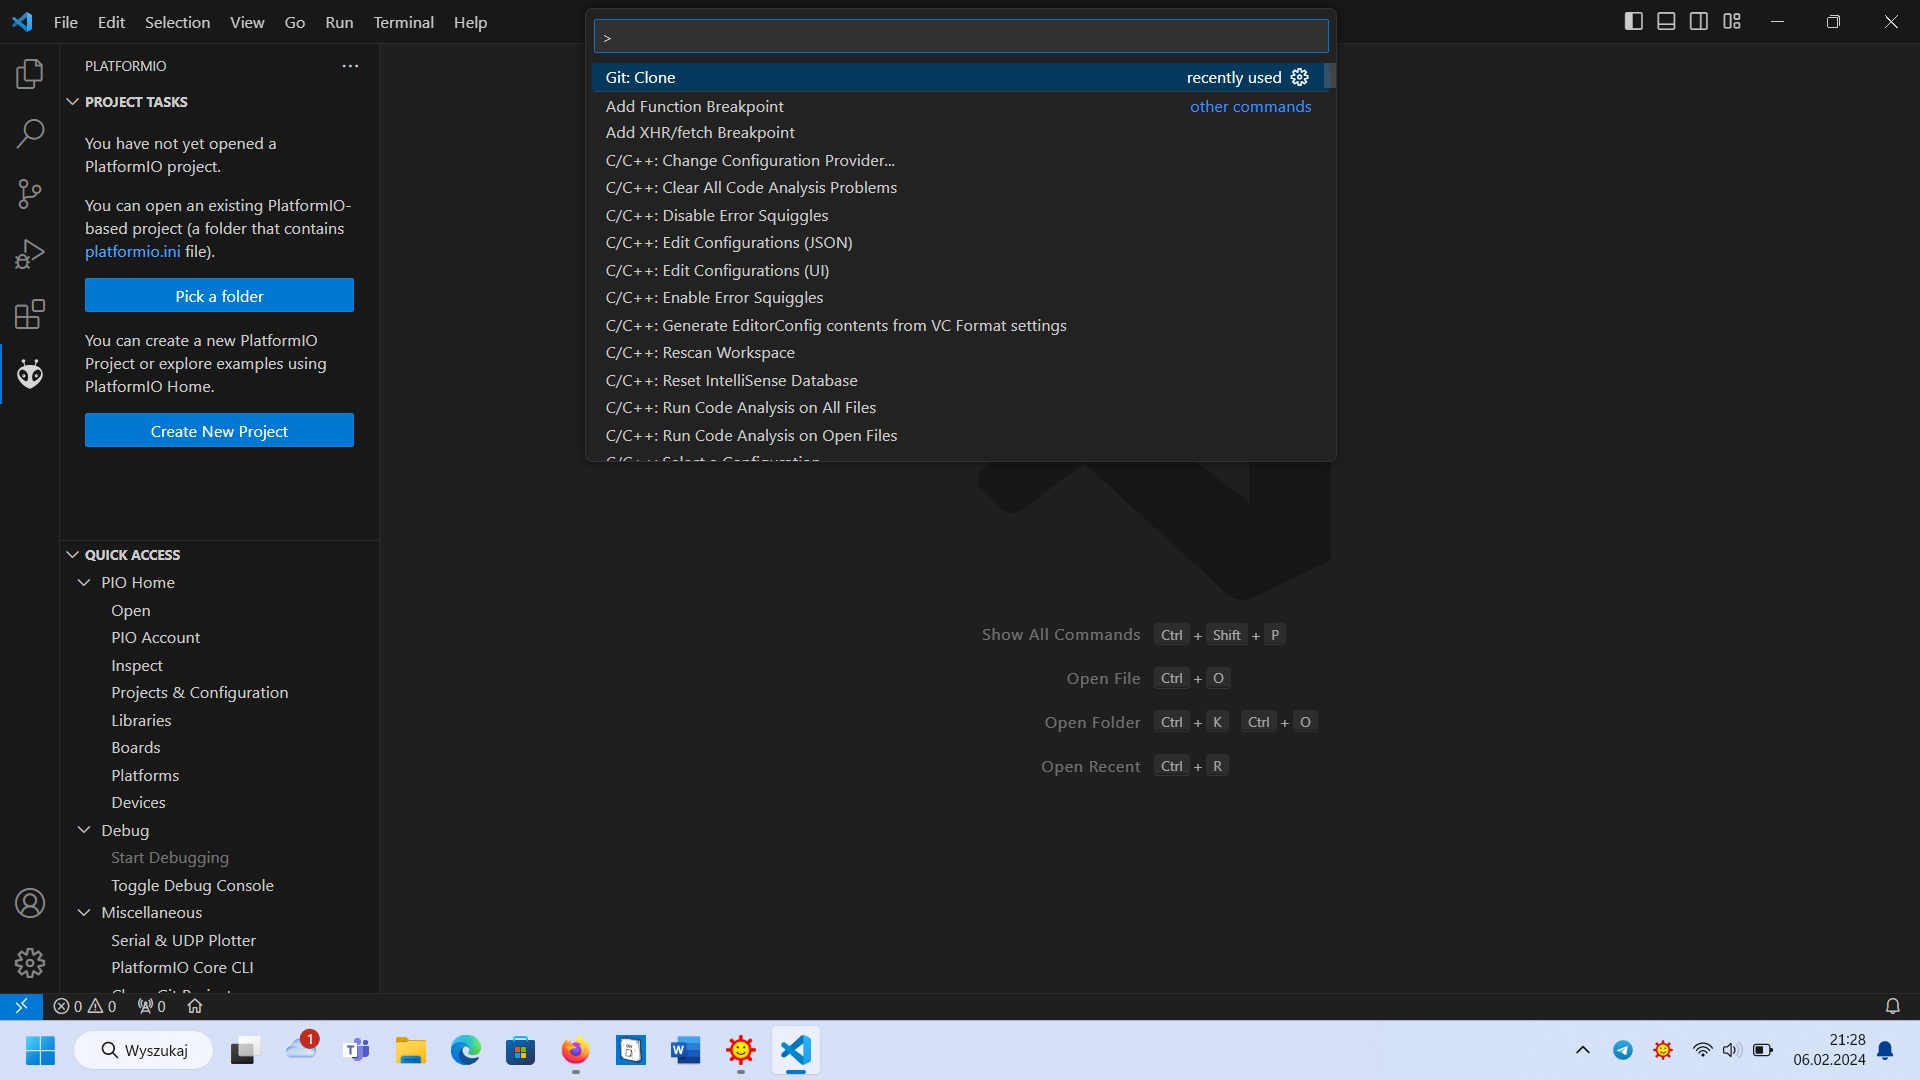The image size is (1920, 1080).
Task: Open Microsoft Edge from the taskbar
Action: click(x=466, y=1050)
